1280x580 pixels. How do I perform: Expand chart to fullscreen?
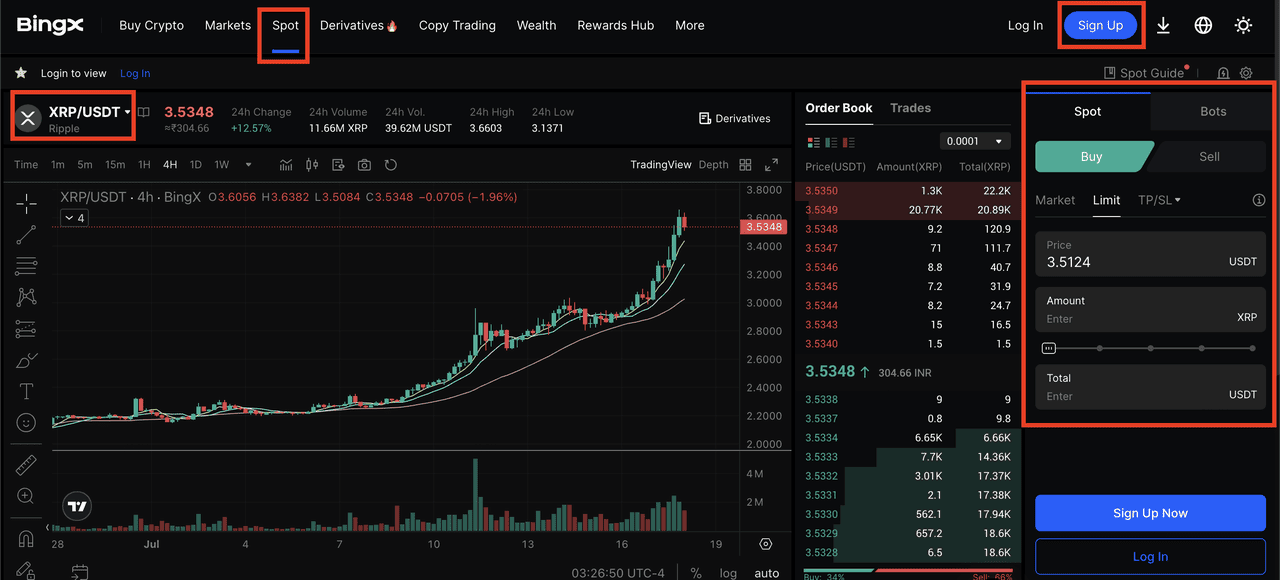pos(771,165)
